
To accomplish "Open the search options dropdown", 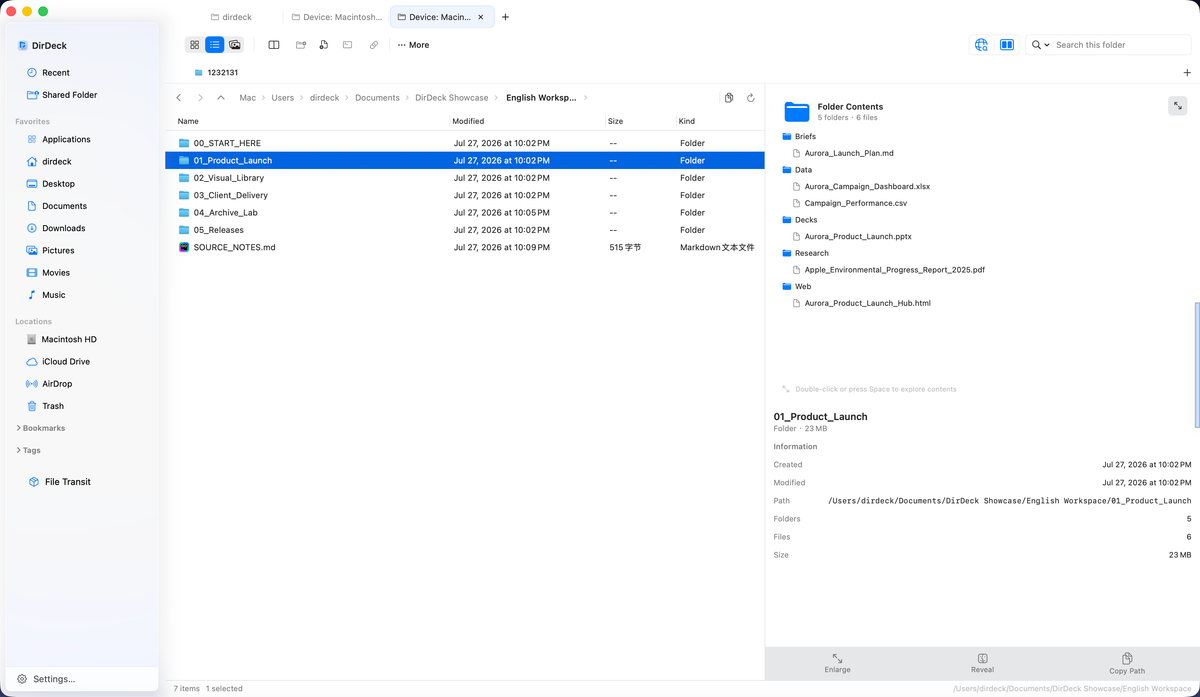I will pyautogui.click(x=1041, y=45).
